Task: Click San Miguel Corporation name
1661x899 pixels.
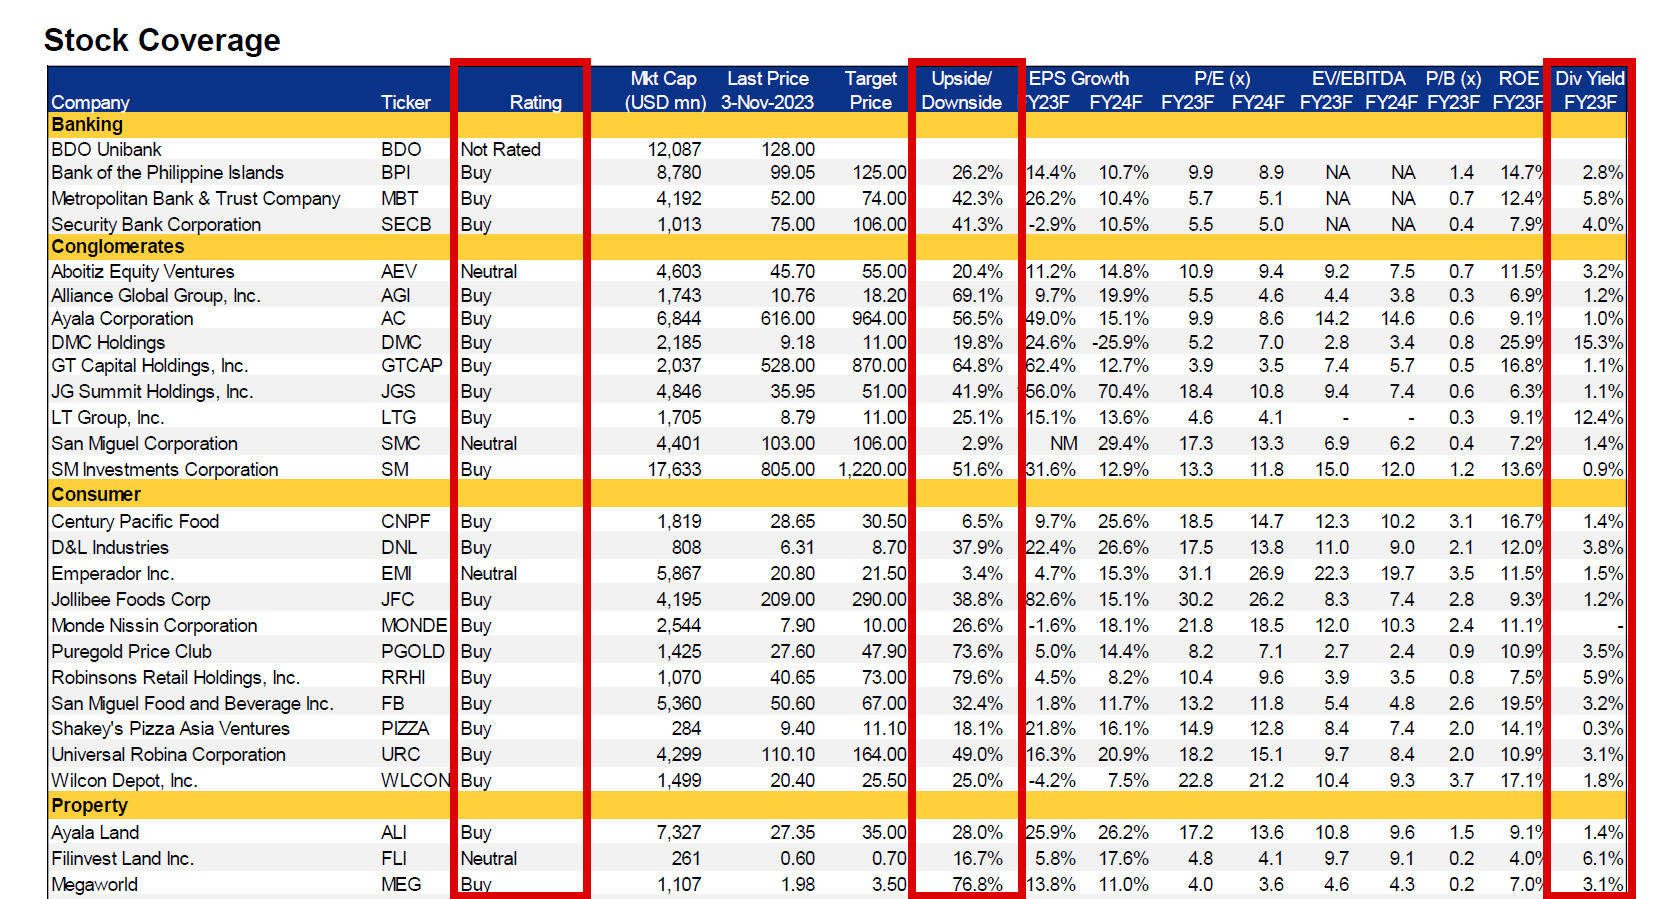Action: click(x=144, y=444)
